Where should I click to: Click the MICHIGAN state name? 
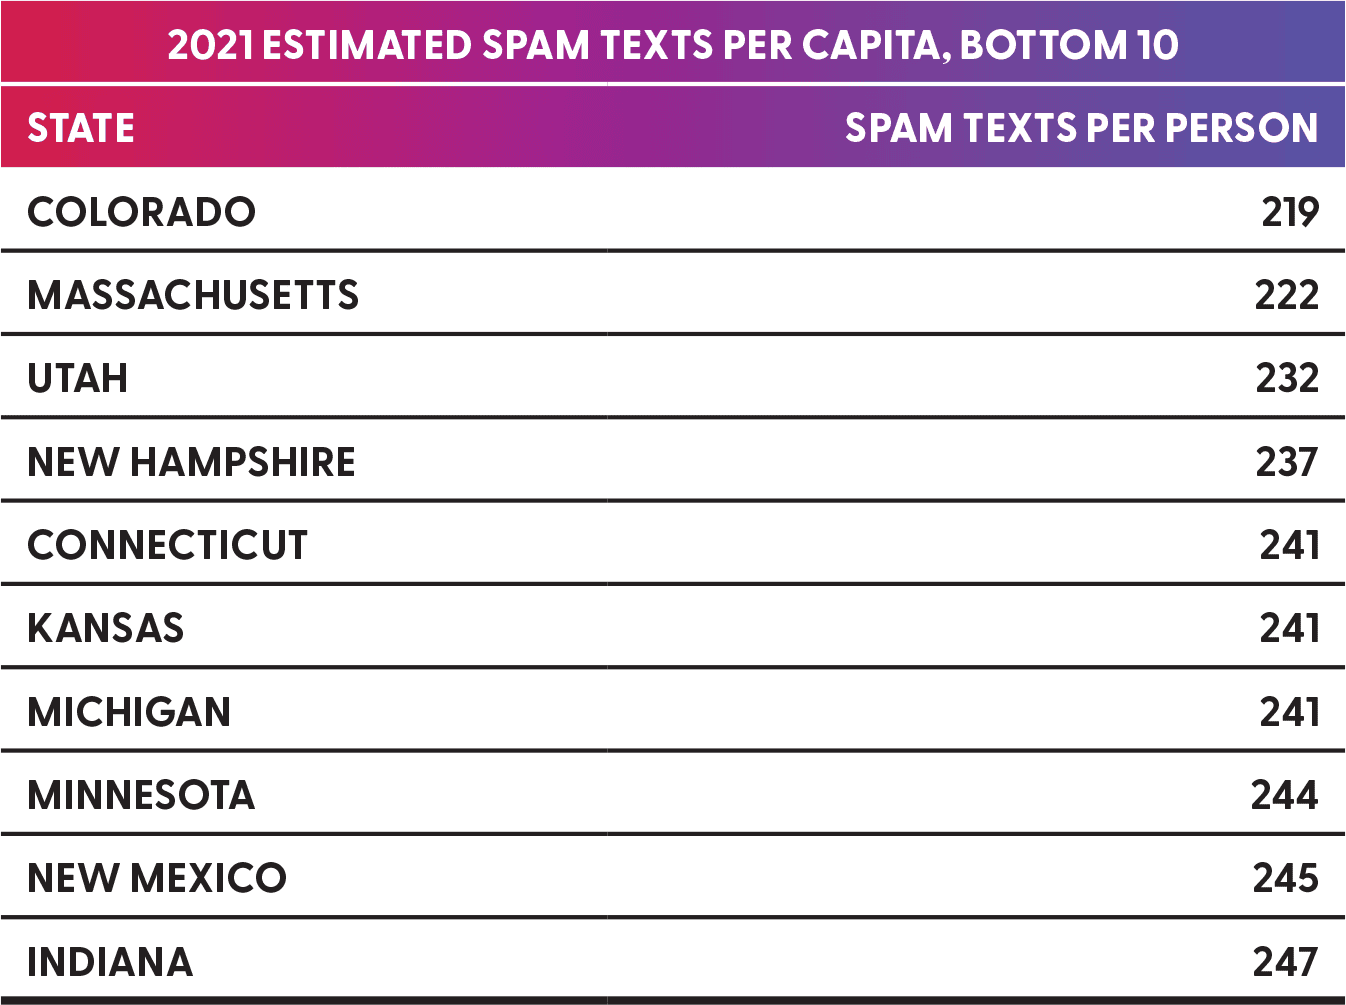click(x=129, y=712)
